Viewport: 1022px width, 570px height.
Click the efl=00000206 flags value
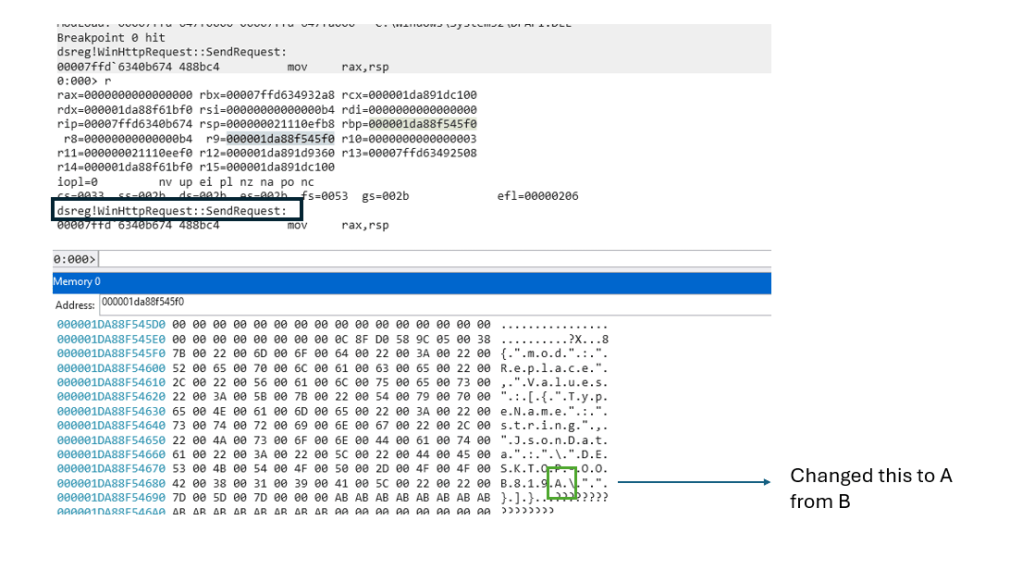[537, 197]
